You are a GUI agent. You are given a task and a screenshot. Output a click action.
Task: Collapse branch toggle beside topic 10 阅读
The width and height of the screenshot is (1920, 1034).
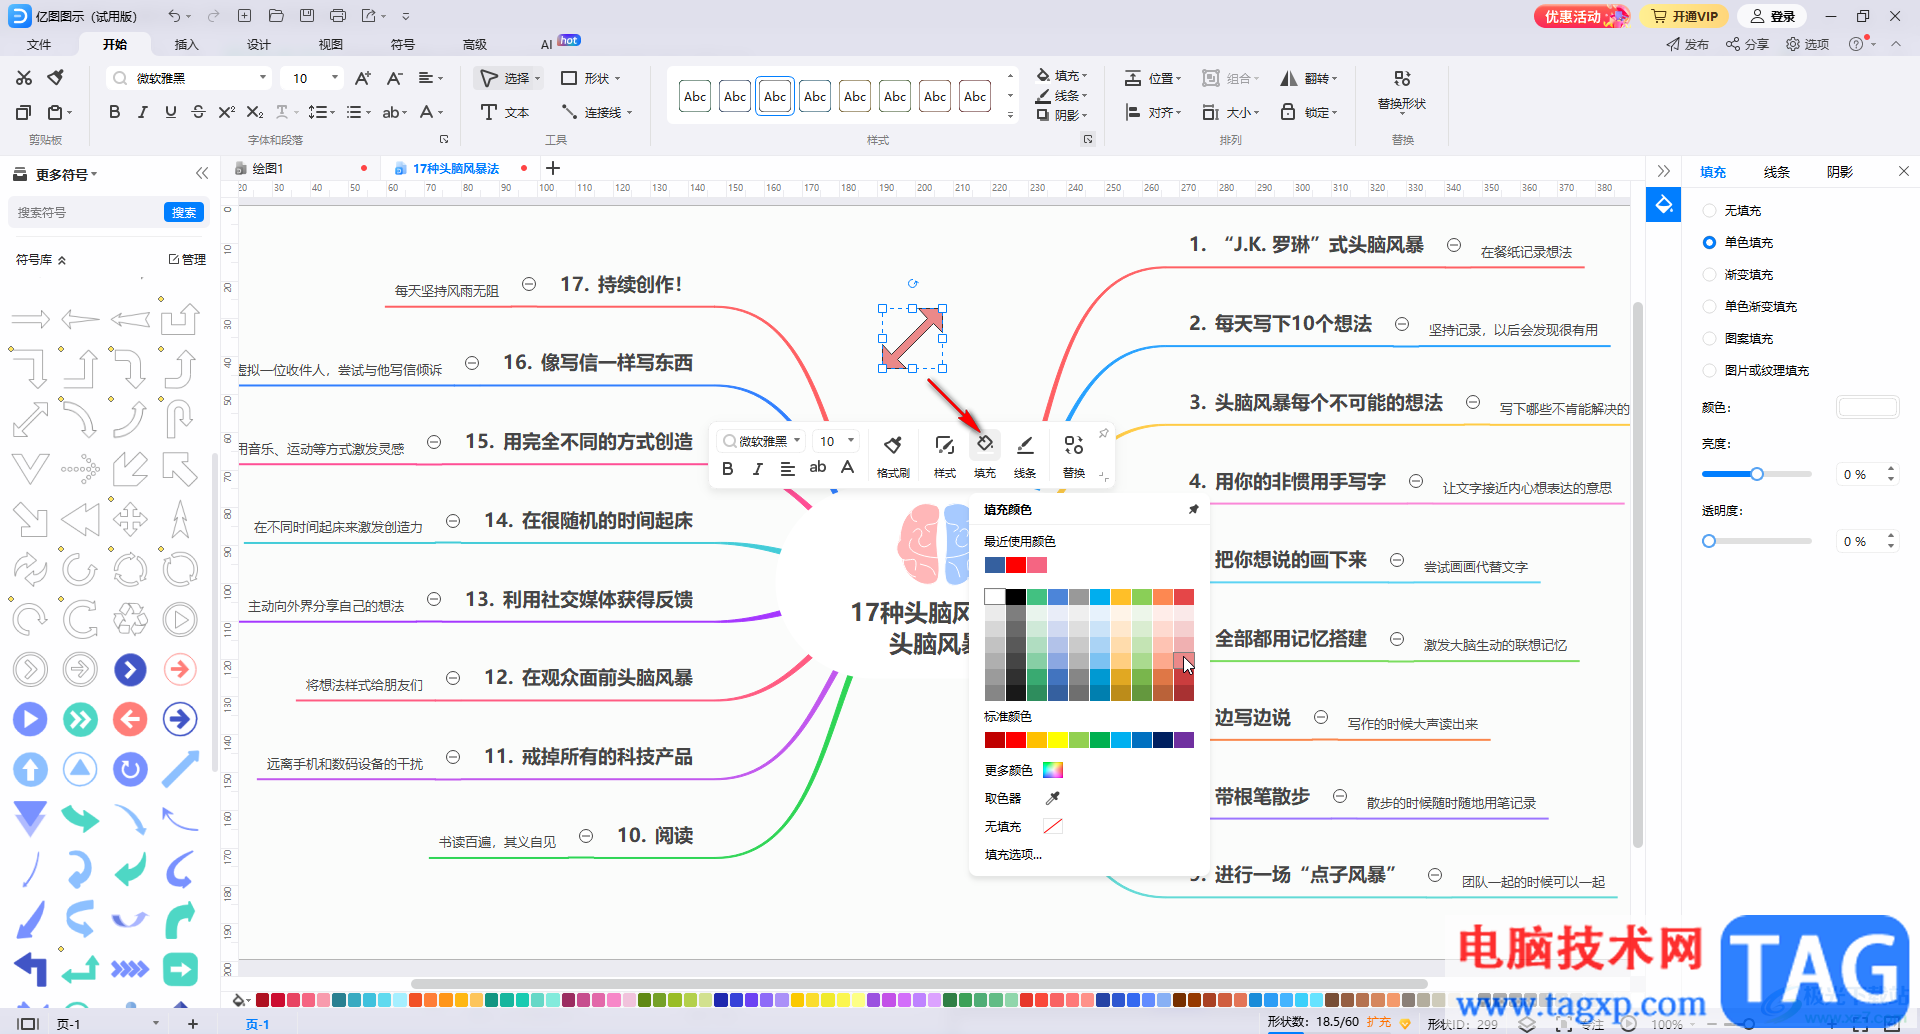click(586, 835)
